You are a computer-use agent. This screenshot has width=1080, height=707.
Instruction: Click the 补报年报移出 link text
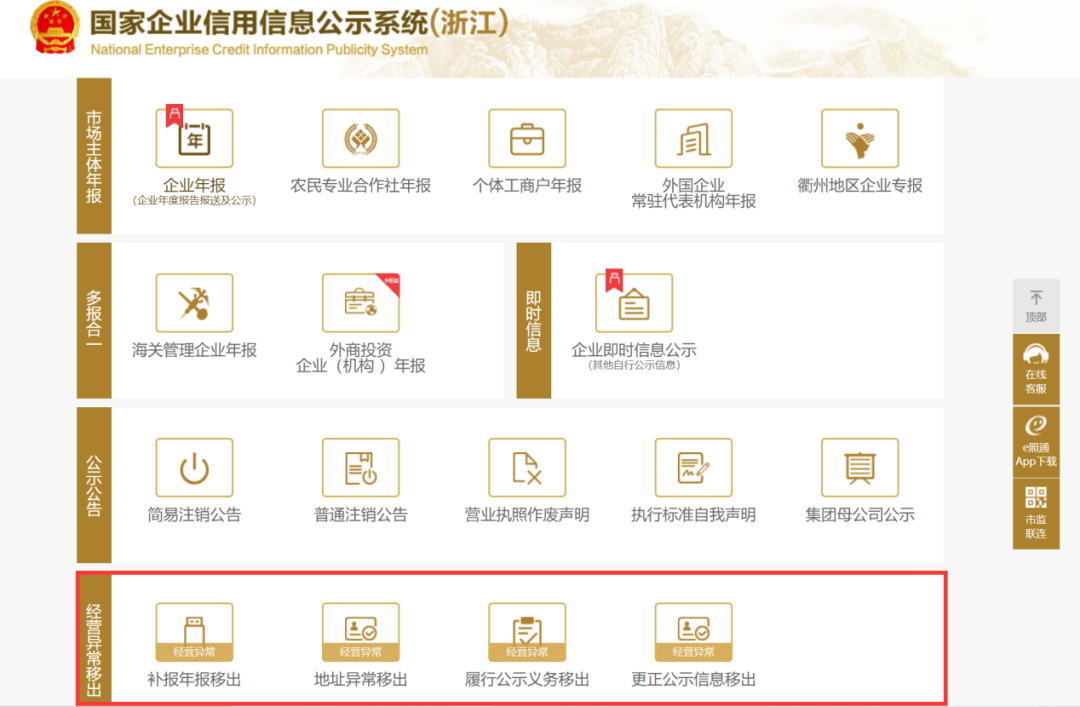[194, 680]
